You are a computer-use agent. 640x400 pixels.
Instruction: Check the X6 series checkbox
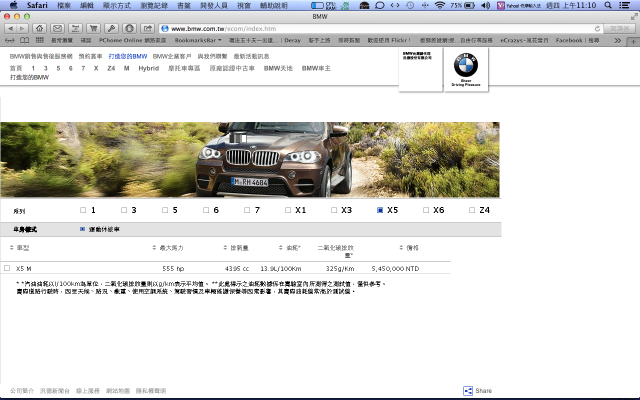(426, 210)
